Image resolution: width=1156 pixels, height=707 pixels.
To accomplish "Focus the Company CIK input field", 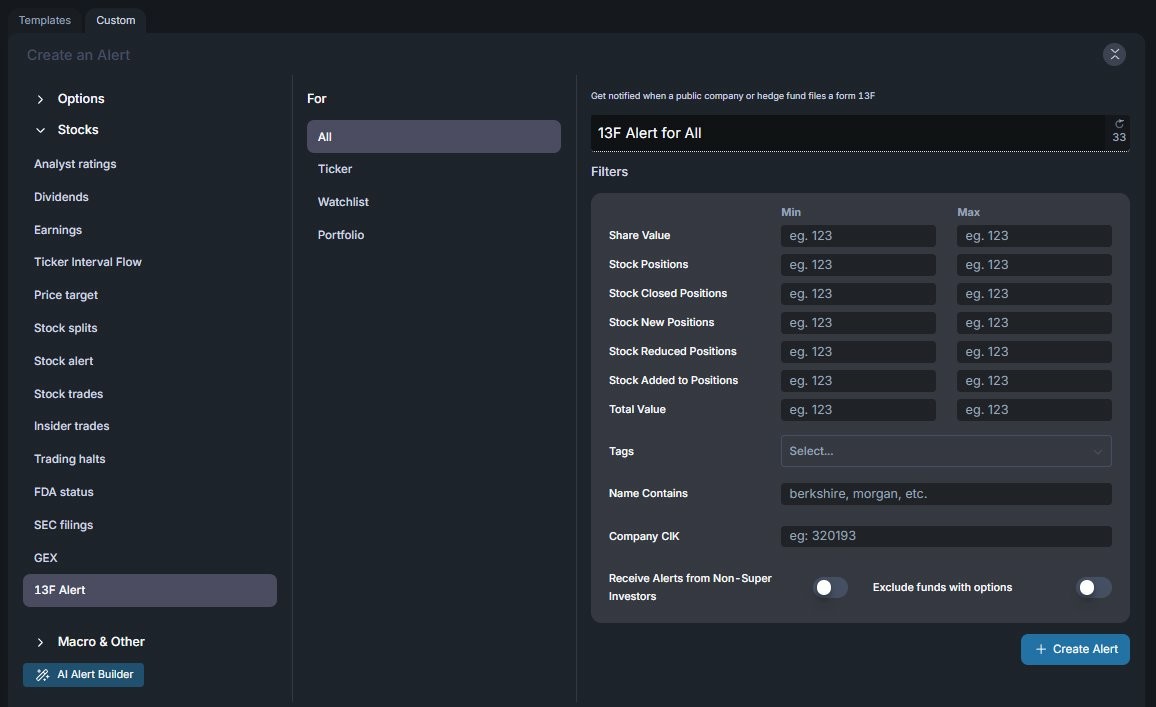I will pos(945,536).
